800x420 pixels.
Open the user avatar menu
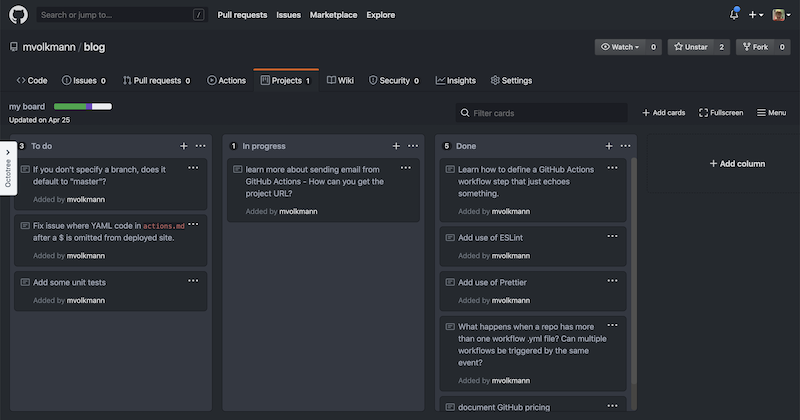point(781,15)
